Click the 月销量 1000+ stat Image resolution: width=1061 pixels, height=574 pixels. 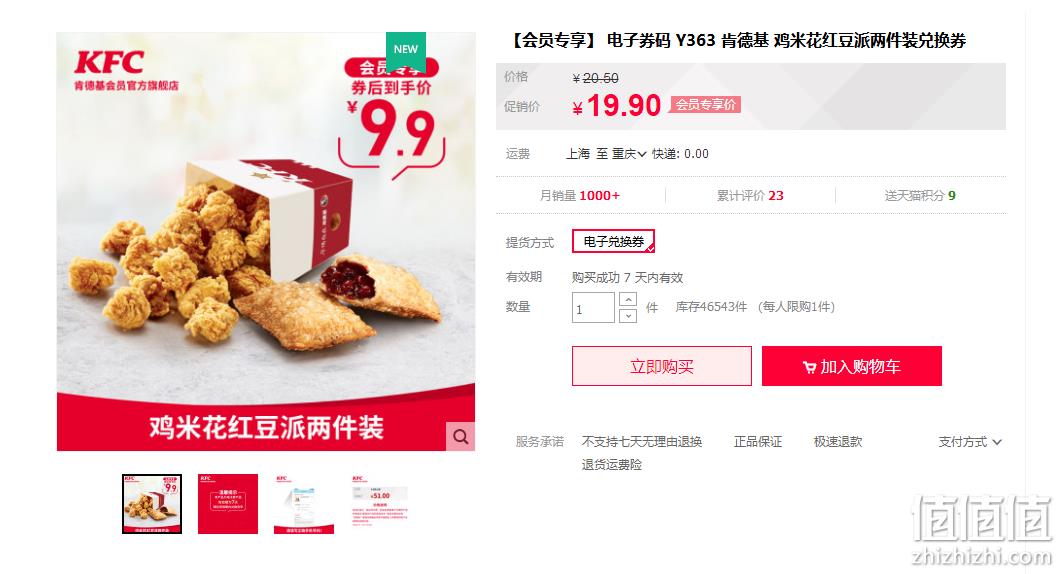click(x=579, y=195)
